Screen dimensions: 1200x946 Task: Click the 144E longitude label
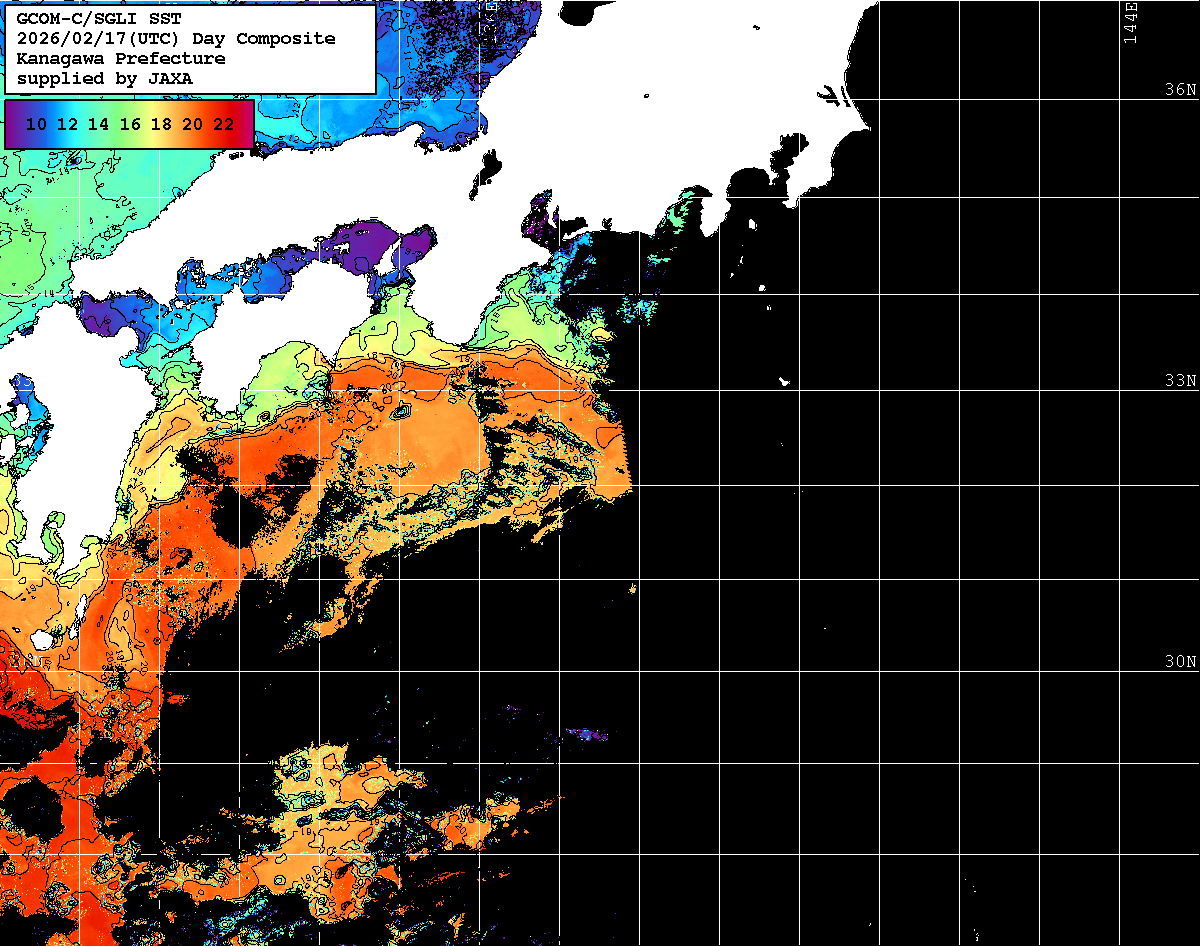coord(1130,22)
